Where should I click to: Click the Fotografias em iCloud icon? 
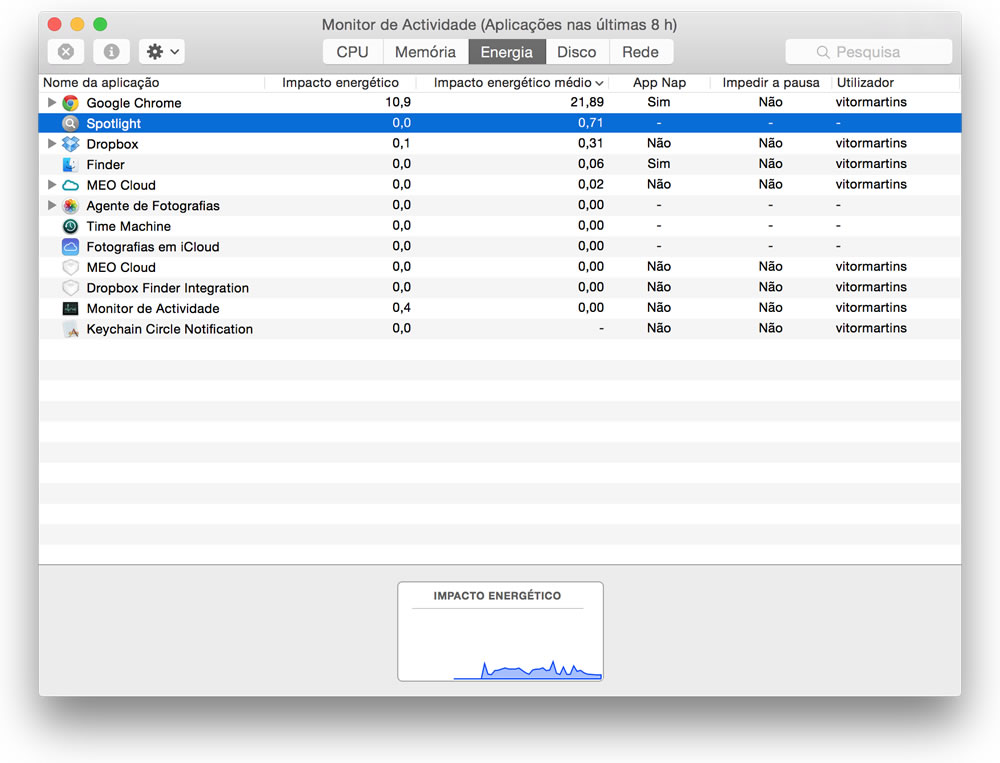click(70, 246)
